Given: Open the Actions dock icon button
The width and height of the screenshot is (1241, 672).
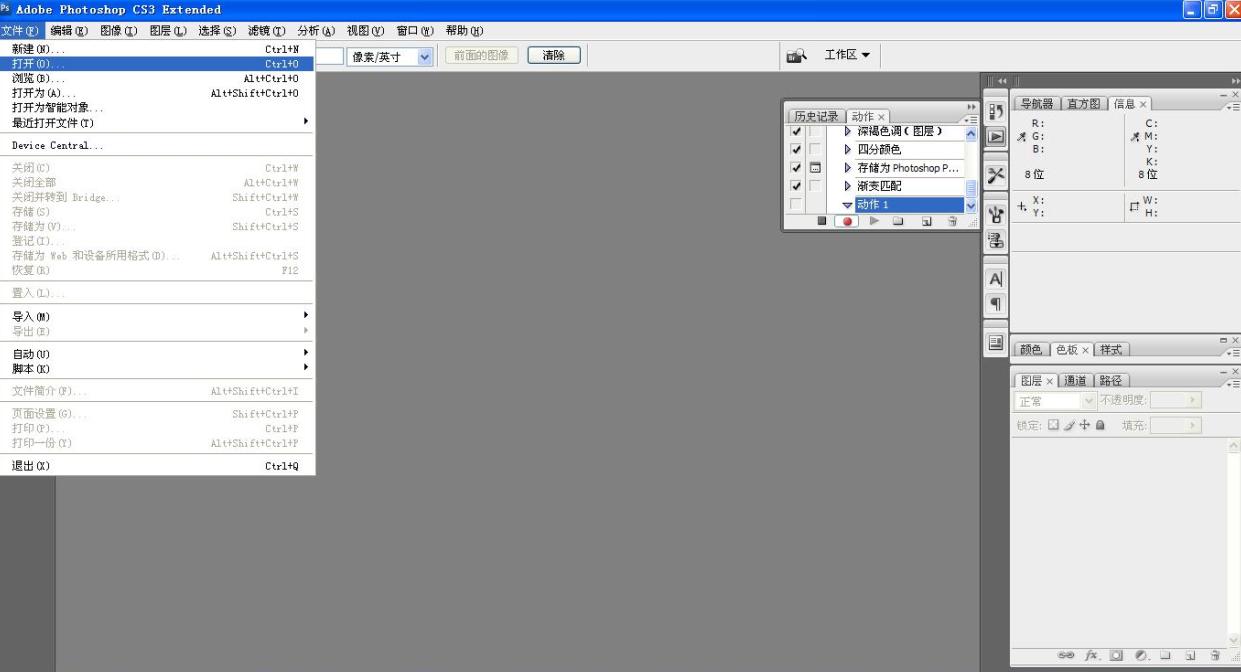Looking at the screenshot, I should (x=996, y=137).
